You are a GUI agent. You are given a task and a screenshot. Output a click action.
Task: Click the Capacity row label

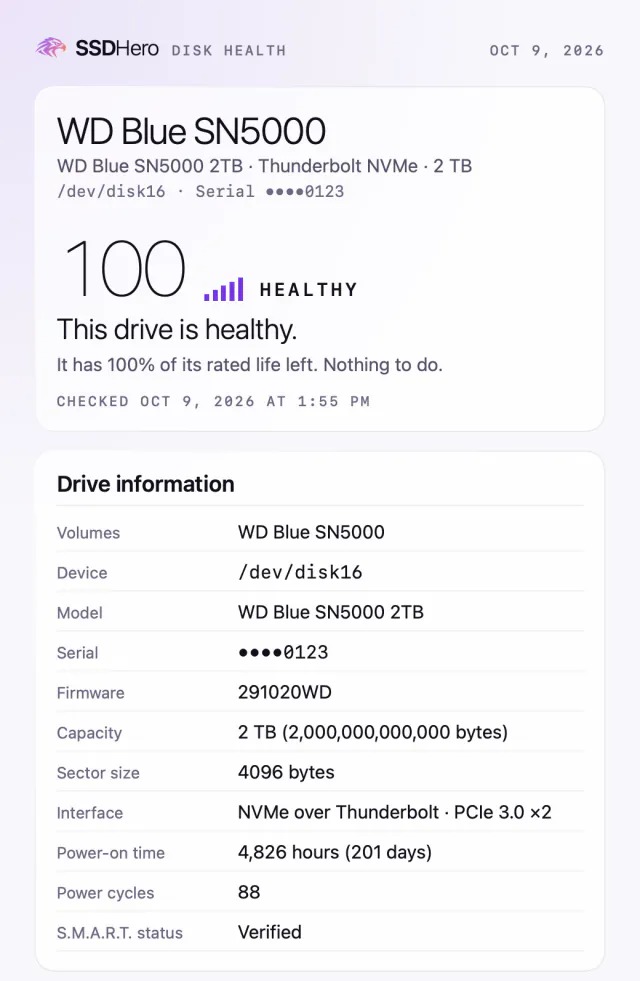pos(89,733)
